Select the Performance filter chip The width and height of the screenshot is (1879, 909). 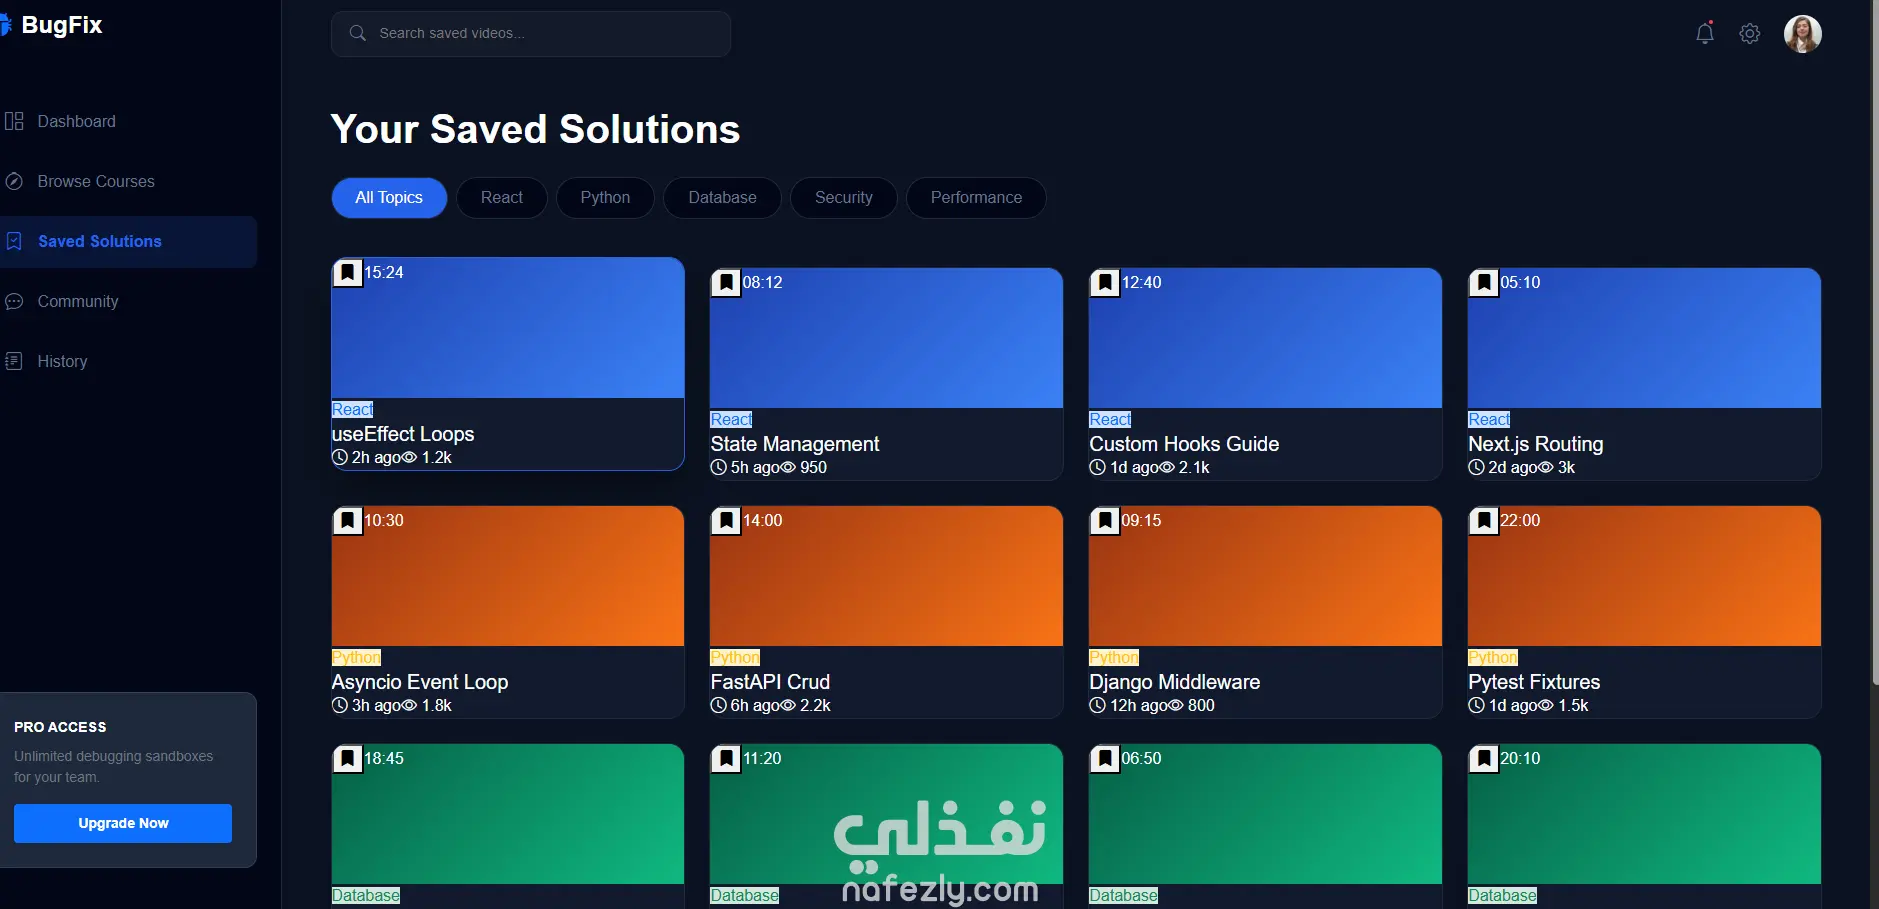976,197
